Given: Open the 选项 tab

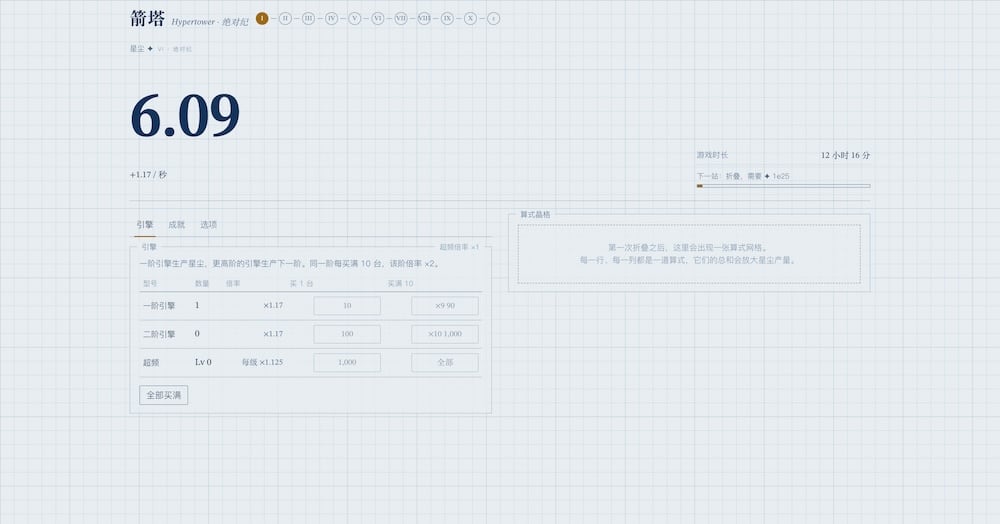Looking at the screenshot, I should click(209, 225).
